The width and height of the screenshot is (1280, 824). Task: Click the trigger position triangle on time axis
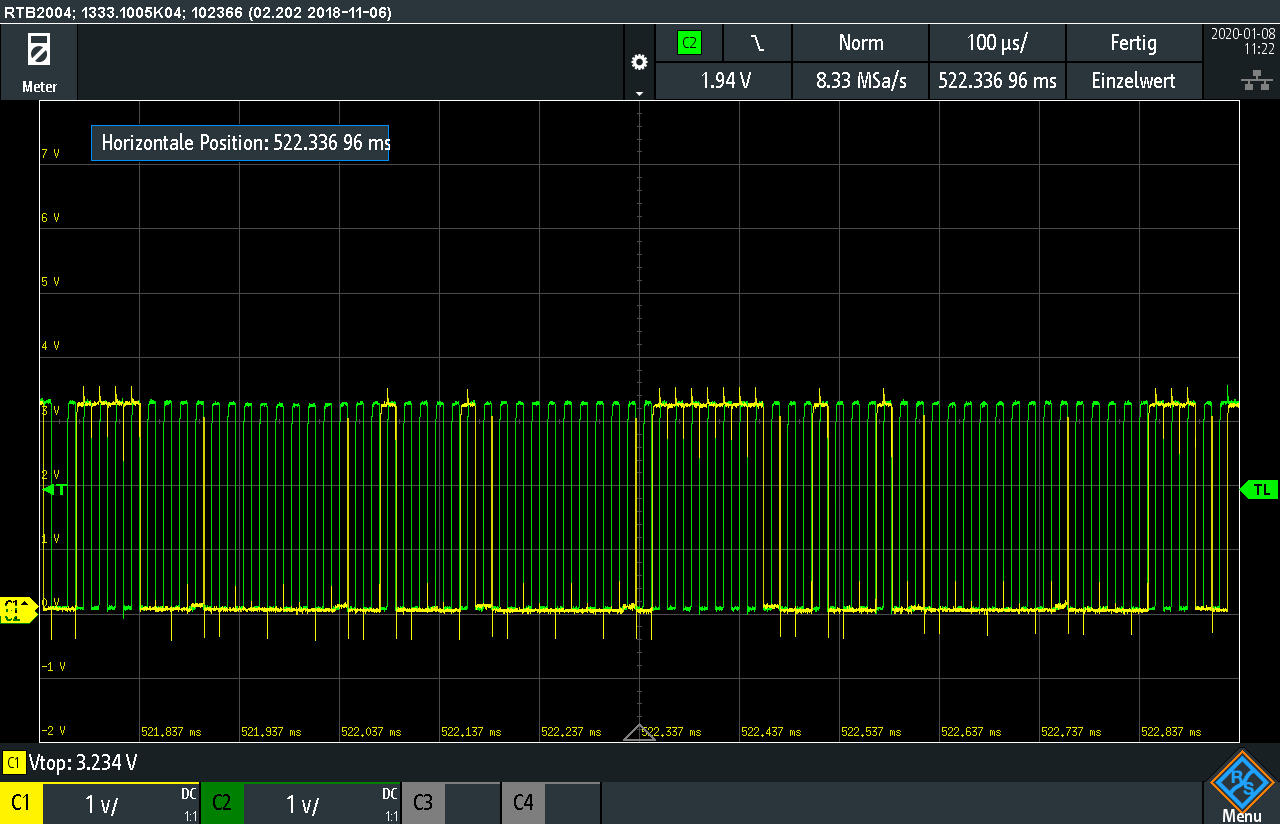point(639,733)
